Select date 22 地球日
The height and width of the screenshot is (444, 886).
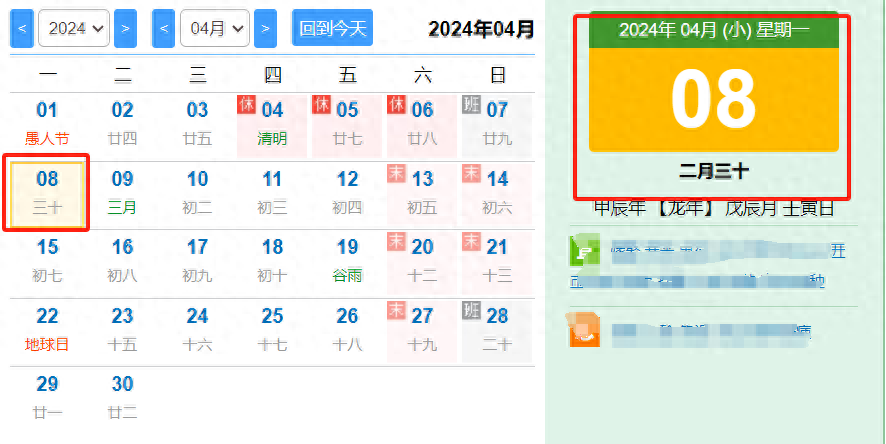pyautogui.click(x=47, y=331)
